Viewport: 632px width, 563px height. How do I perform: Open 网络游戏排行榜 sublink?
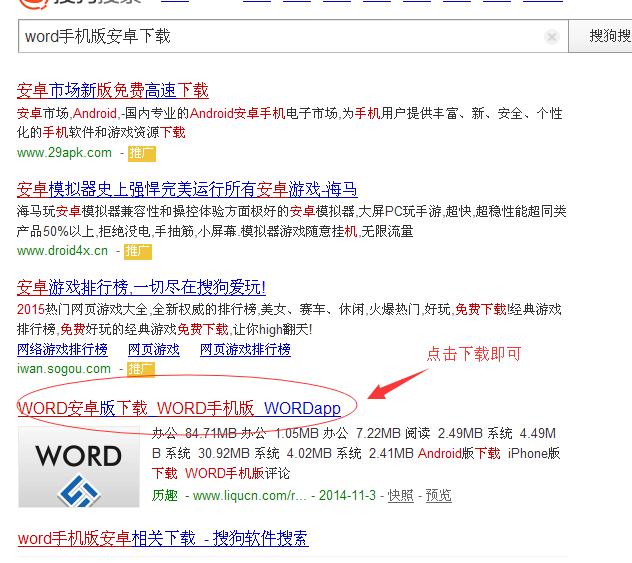point(62,349)
